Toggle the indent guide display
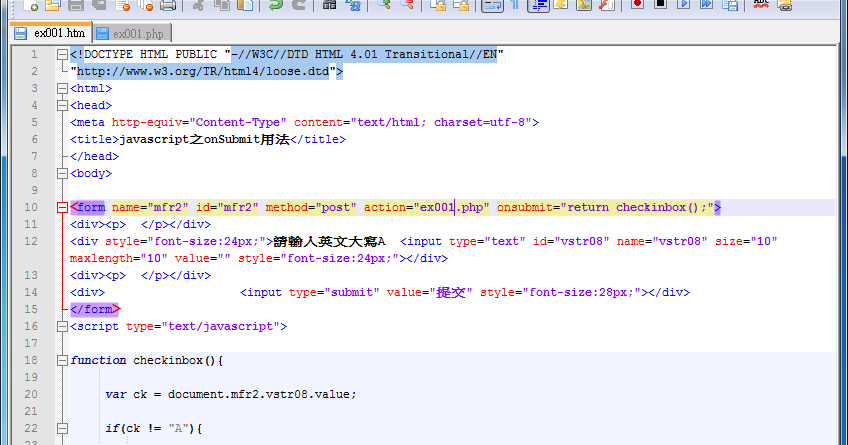Viewport: 848px width, 445px height. click(x=538, y=5)
